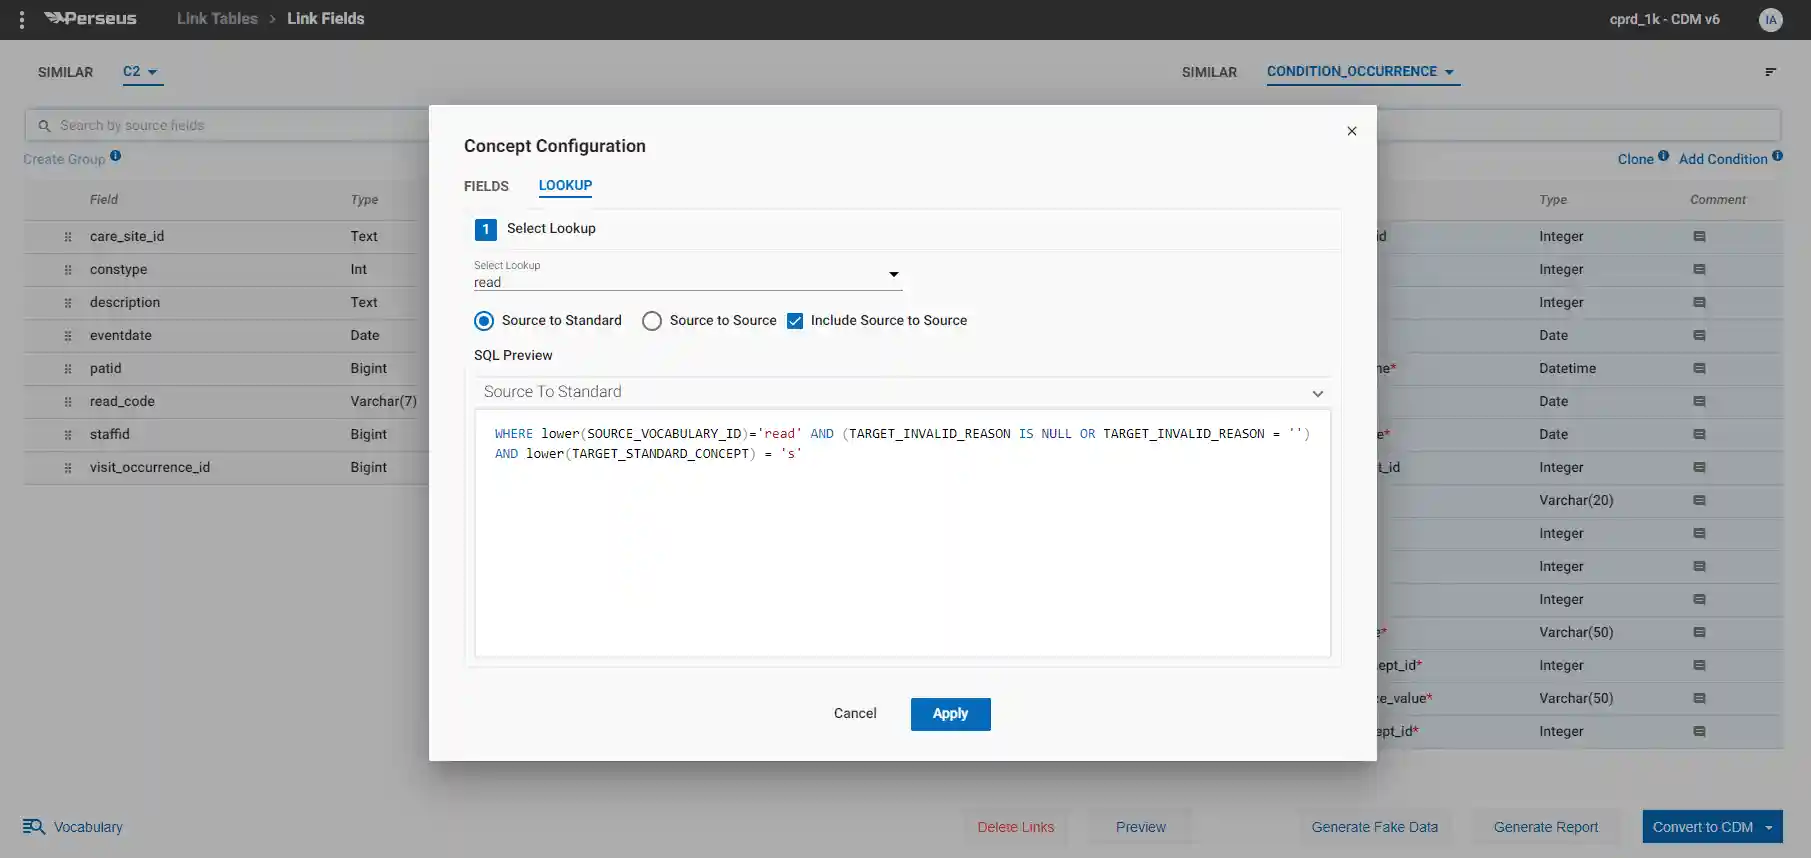The image size is (1811, 858).
Task: Click the search magnifier icon
Action: [44, 126]
